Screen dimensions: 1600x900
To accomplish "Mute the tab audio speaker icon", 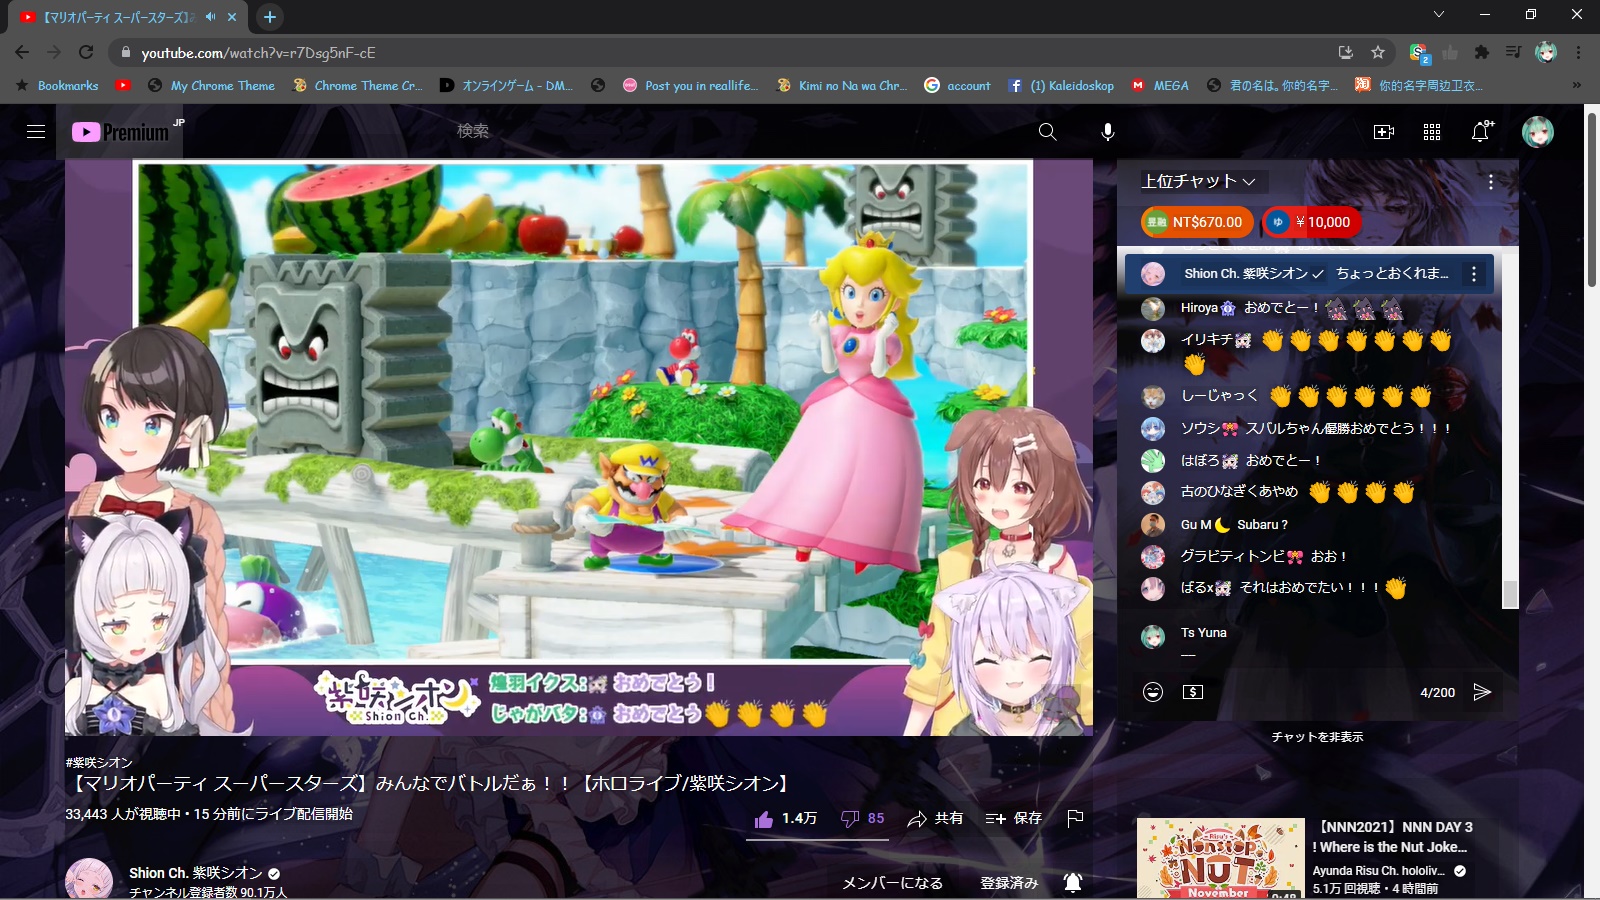I will click(211, 17).
